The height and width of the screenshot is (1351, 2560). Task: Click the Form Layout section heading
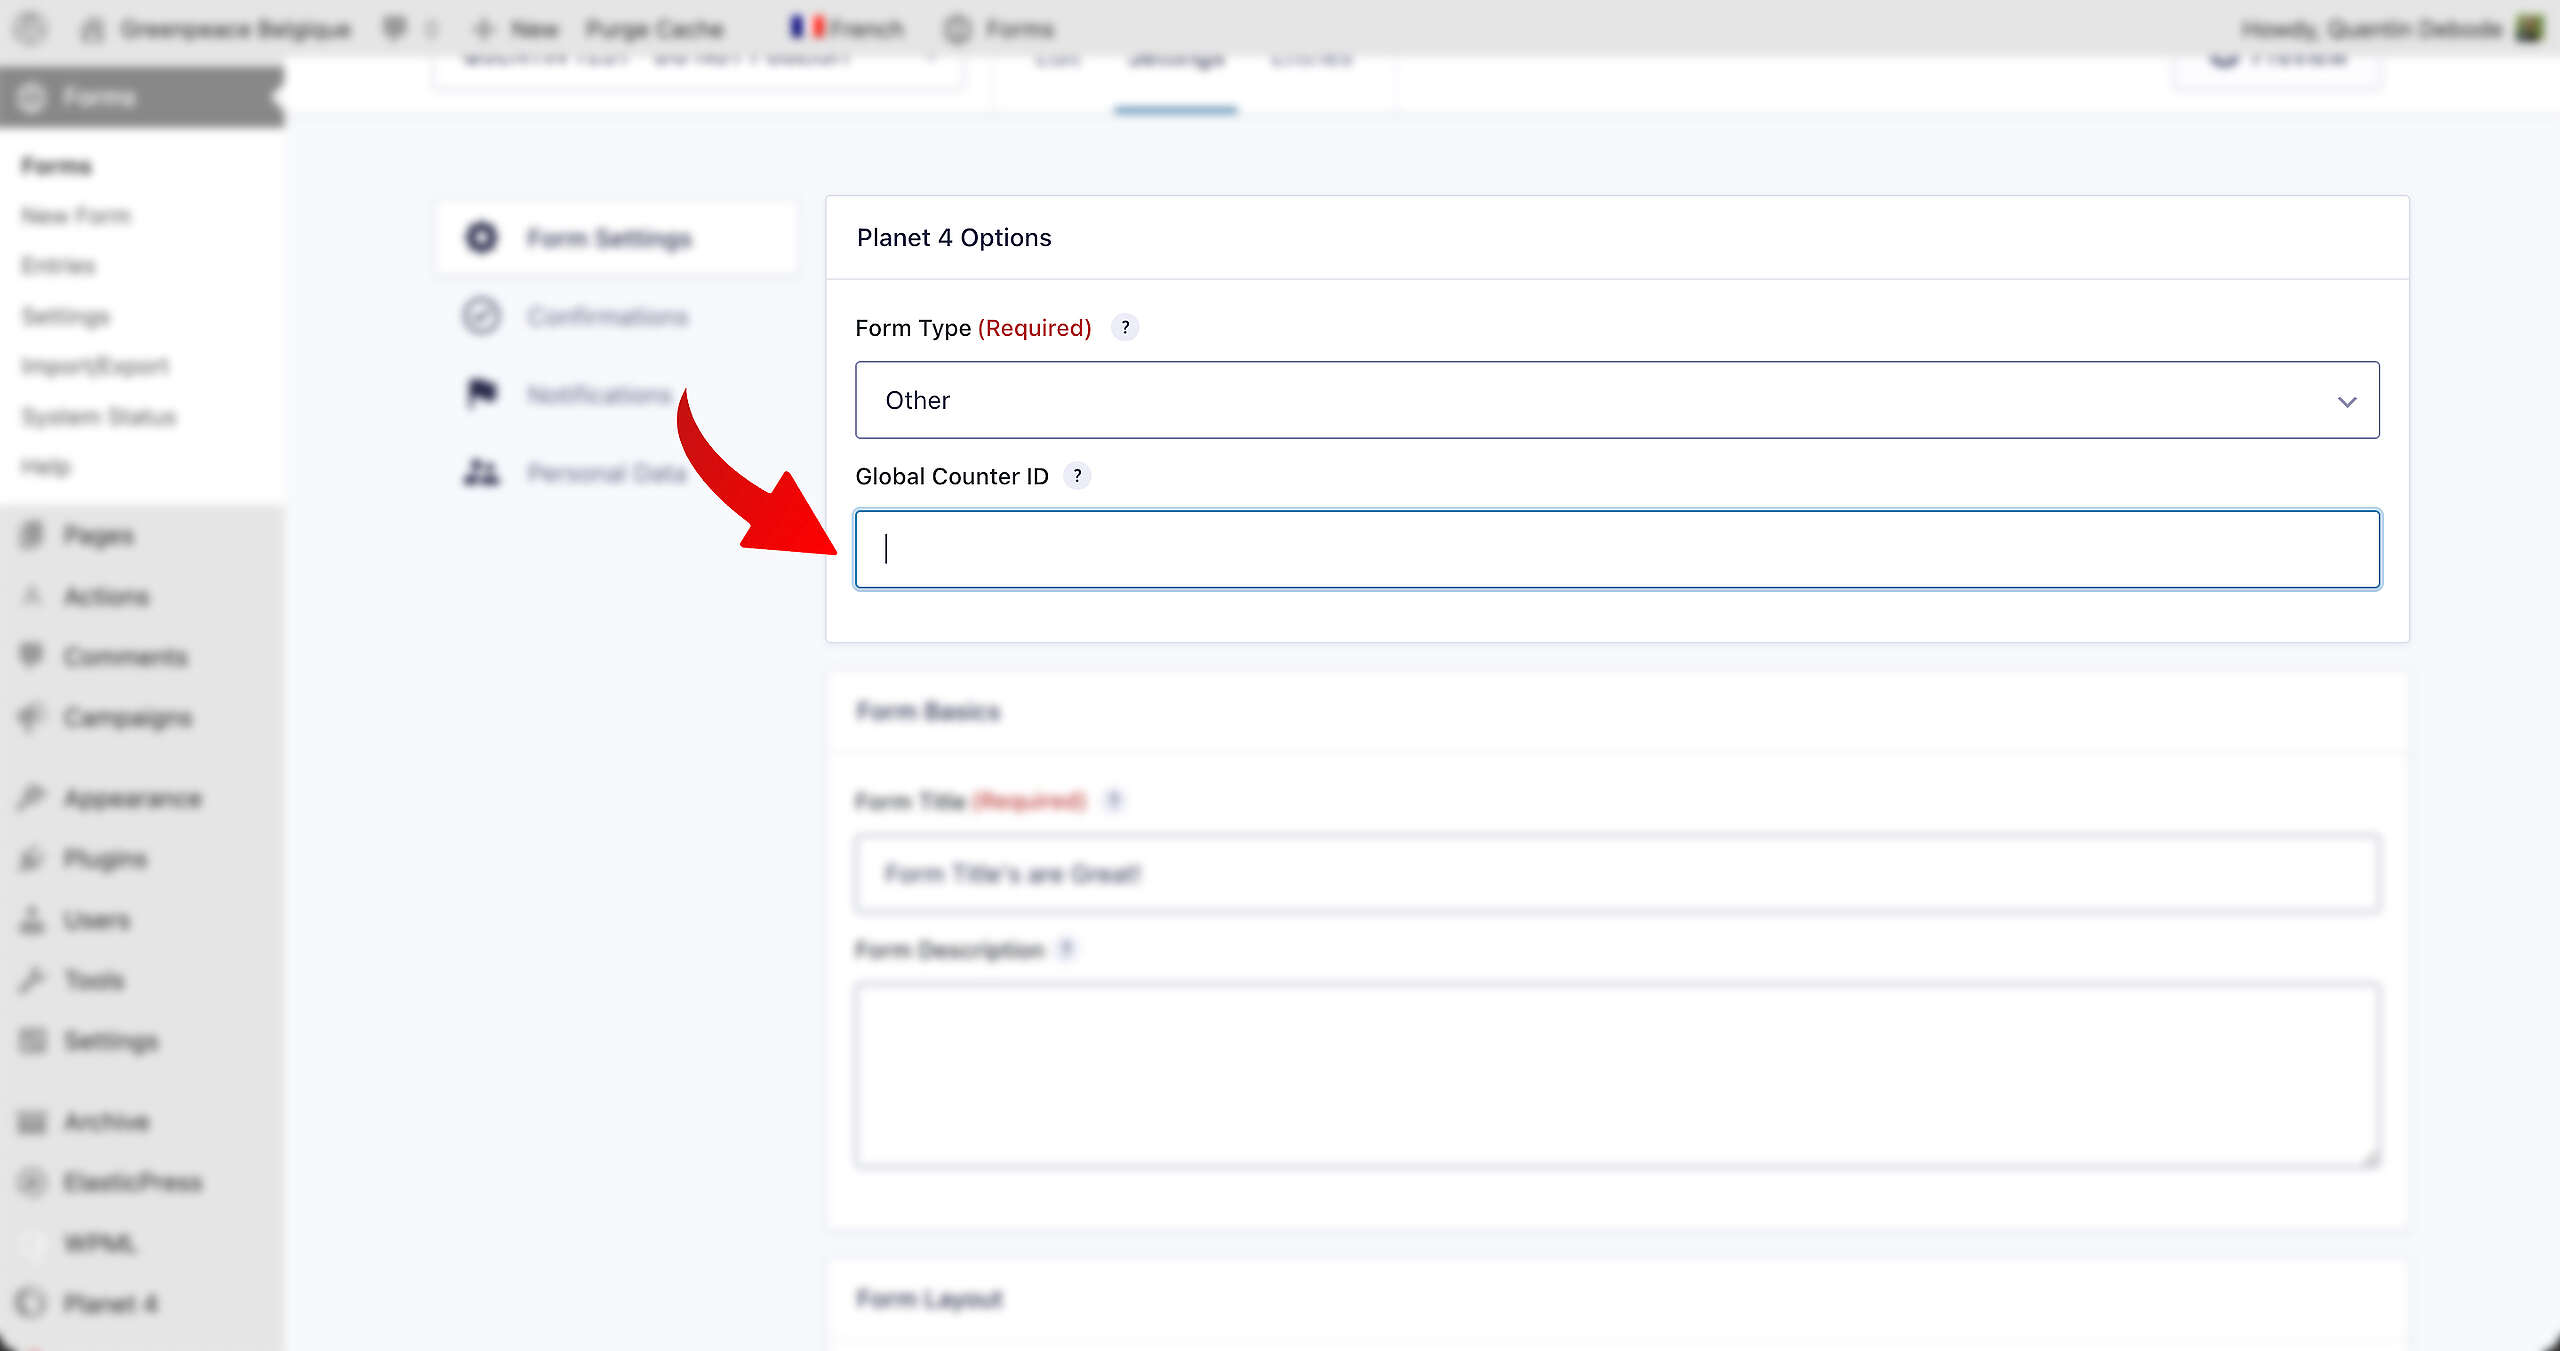click(x=929, y=1299)
